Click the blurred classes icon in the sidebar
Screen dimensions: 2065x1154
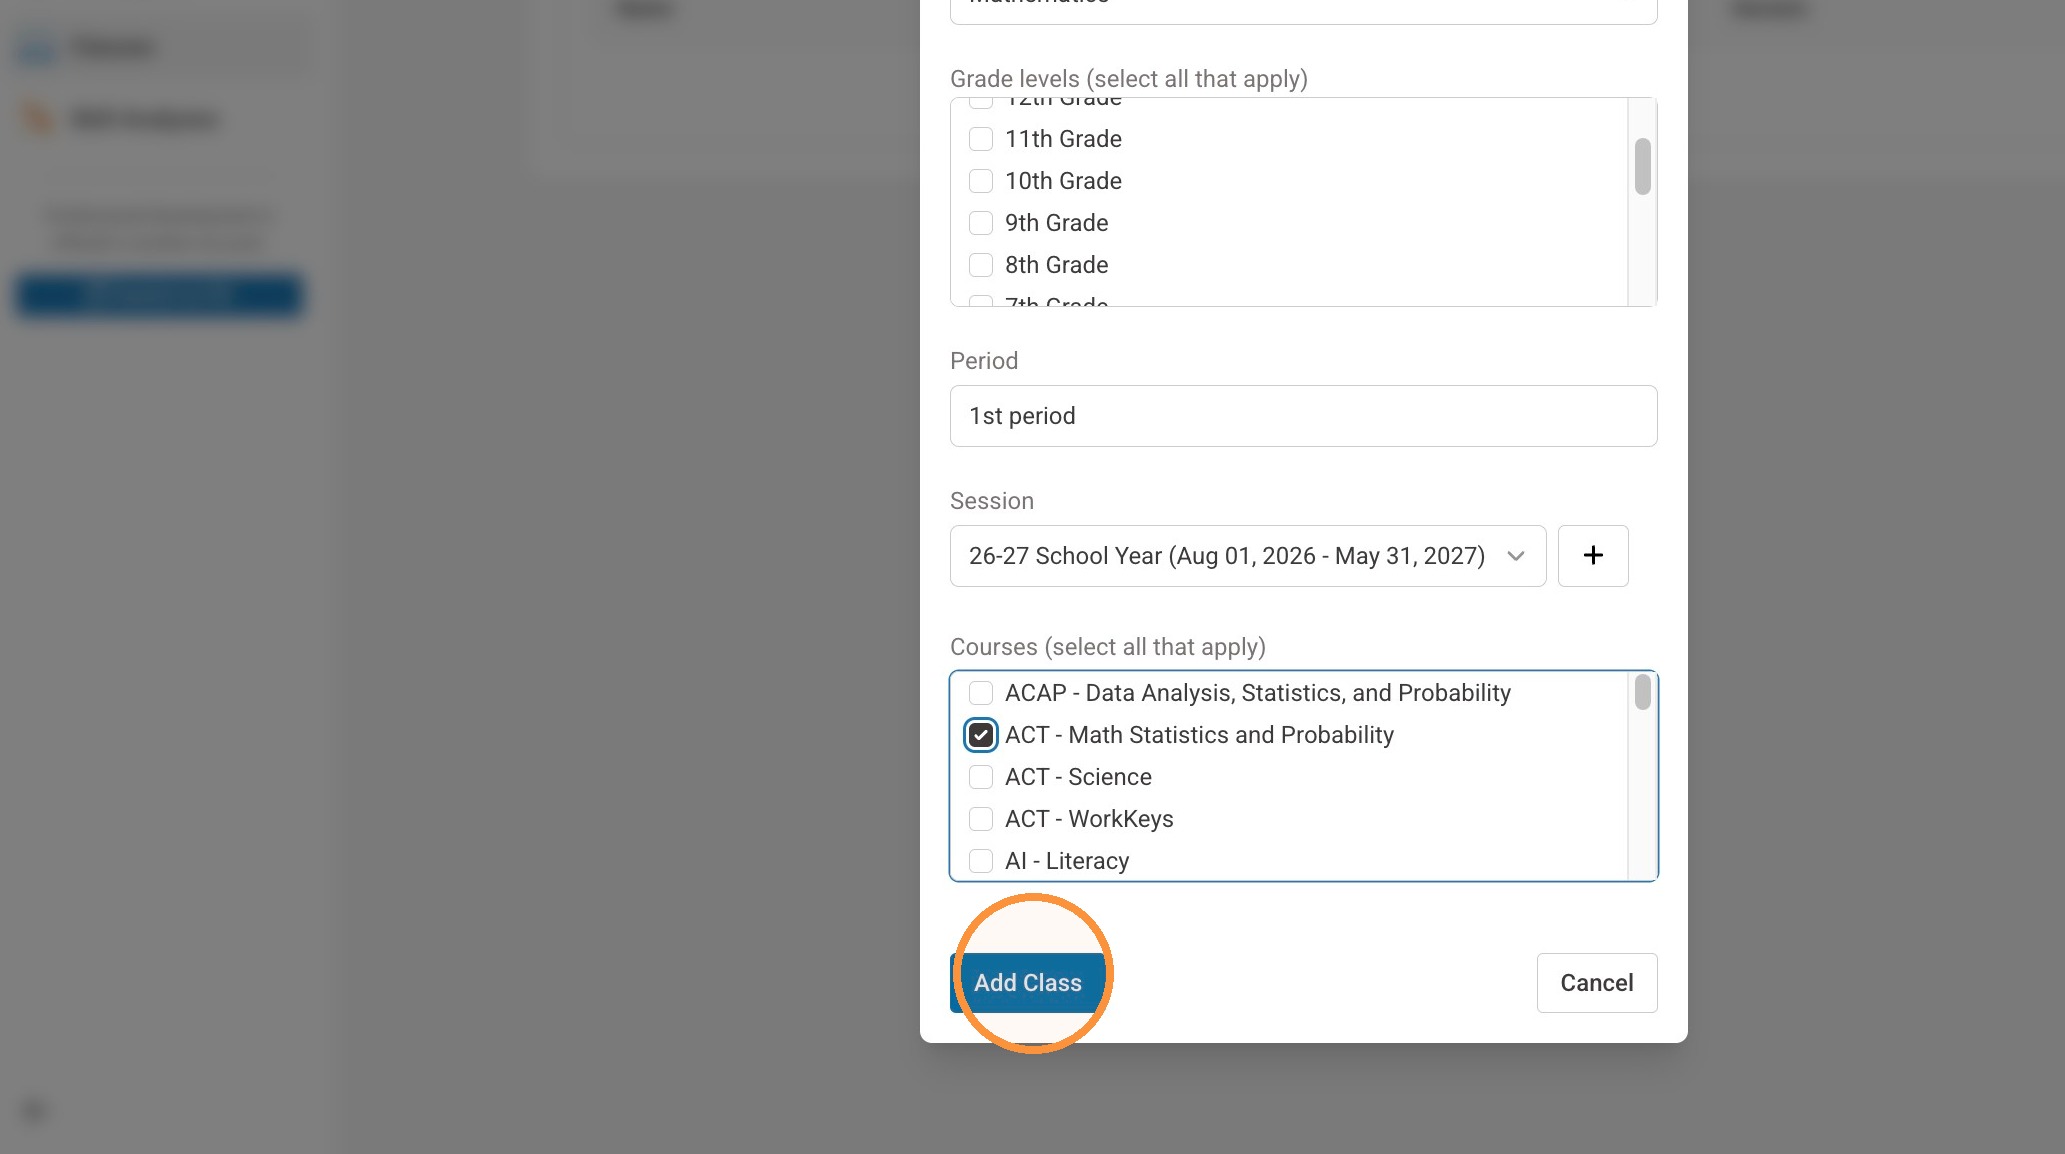pyautogui.click(x=37, y=48)
